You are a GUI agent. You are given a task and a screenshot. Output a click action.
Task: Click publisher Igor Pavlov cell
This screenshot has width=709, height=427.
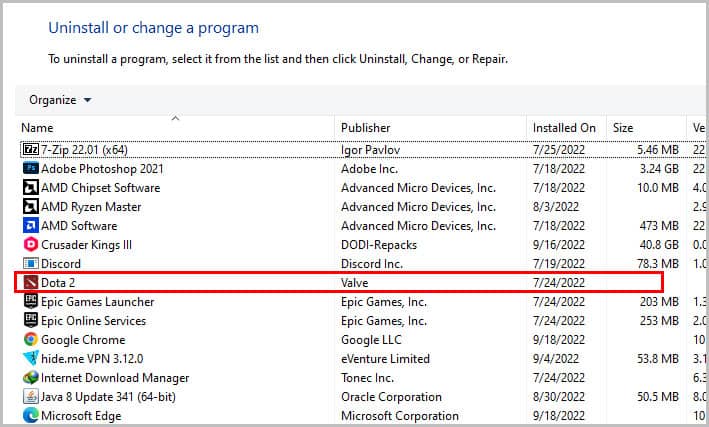370,149
